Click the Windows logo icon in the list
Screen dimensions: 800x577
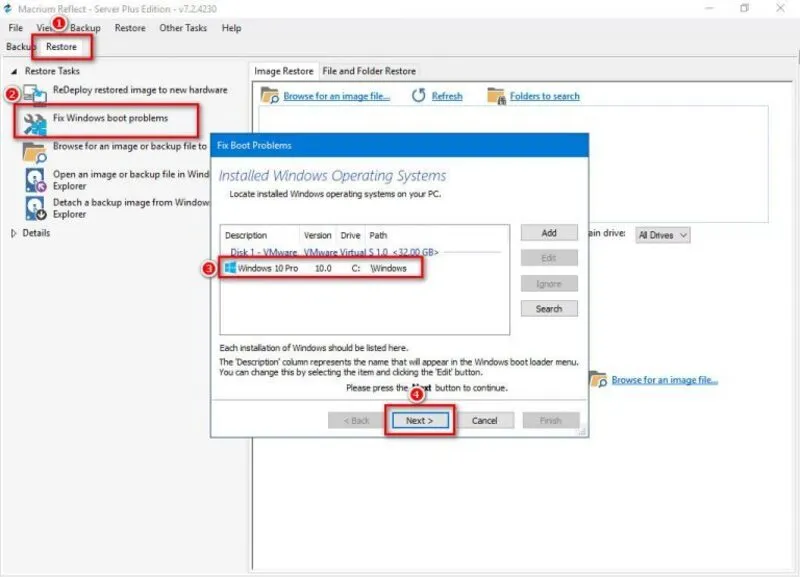[x=230, y=268]
